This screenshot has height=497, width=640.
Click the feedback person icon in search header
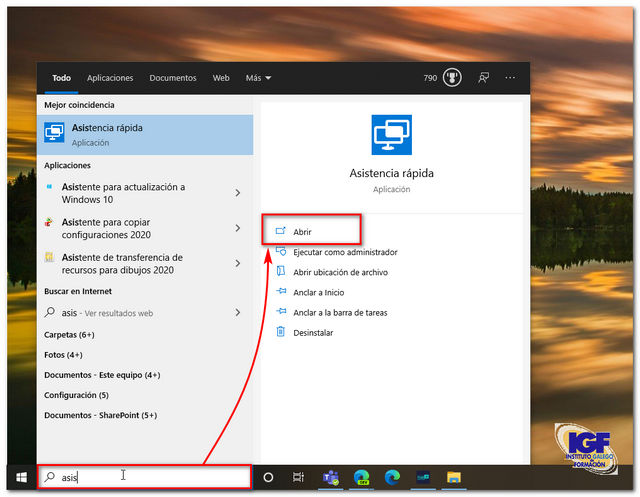(x=484, y=77)
